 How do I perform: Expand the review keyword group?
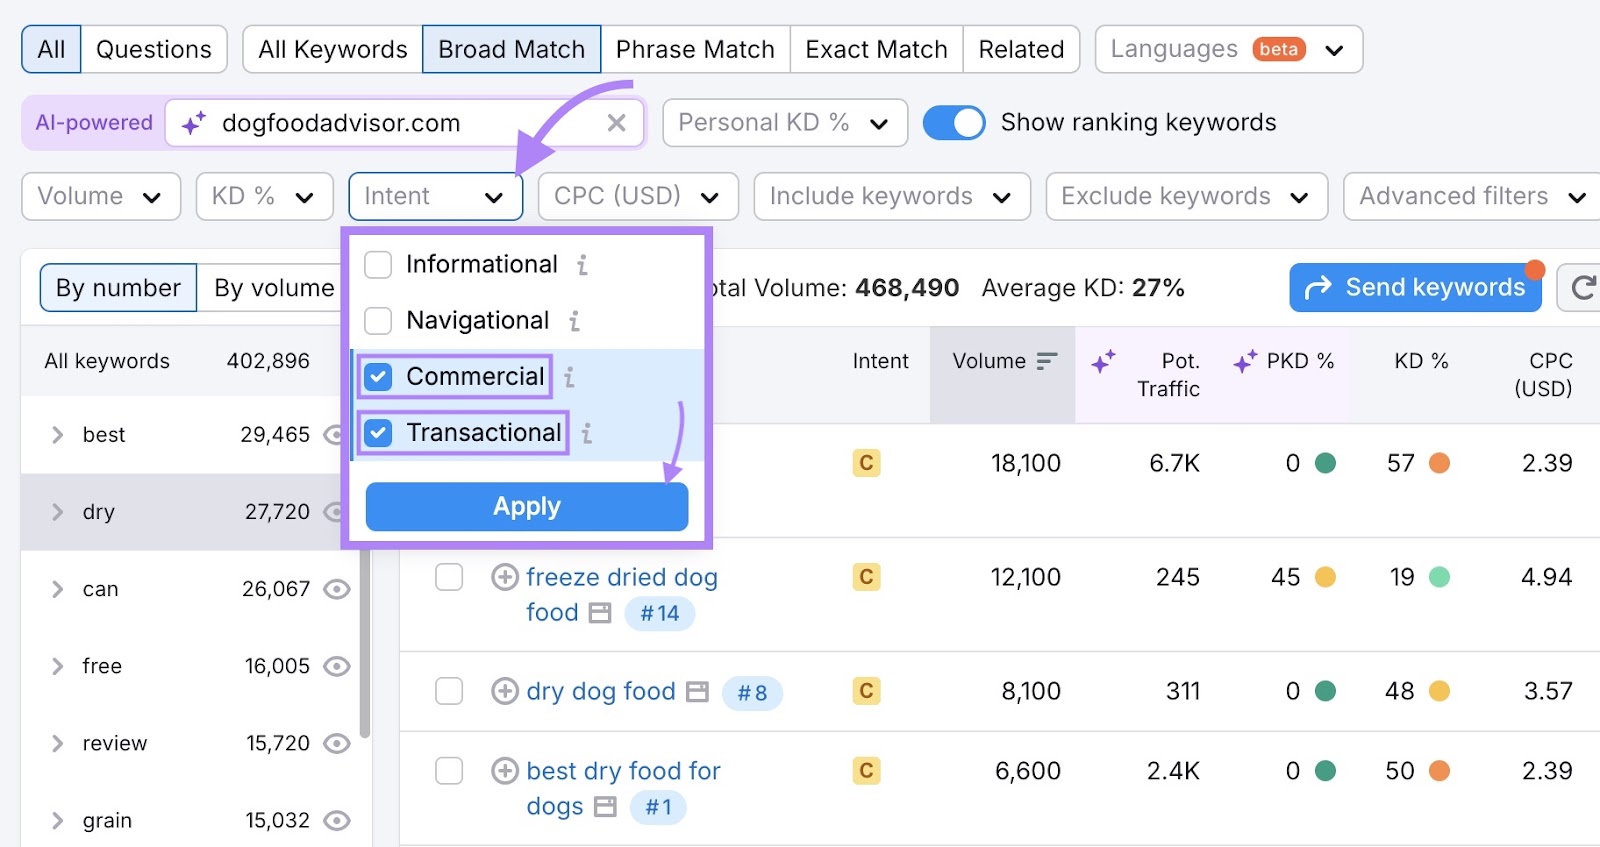pyautogui.click(x=58, y=743)
